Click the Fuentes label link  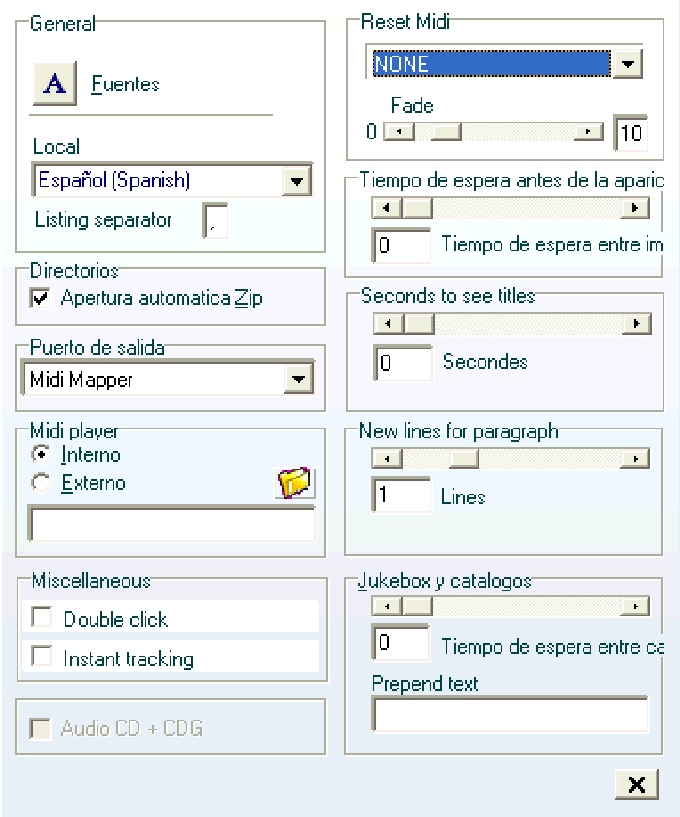pyautogui.click(x=126, y=84)
